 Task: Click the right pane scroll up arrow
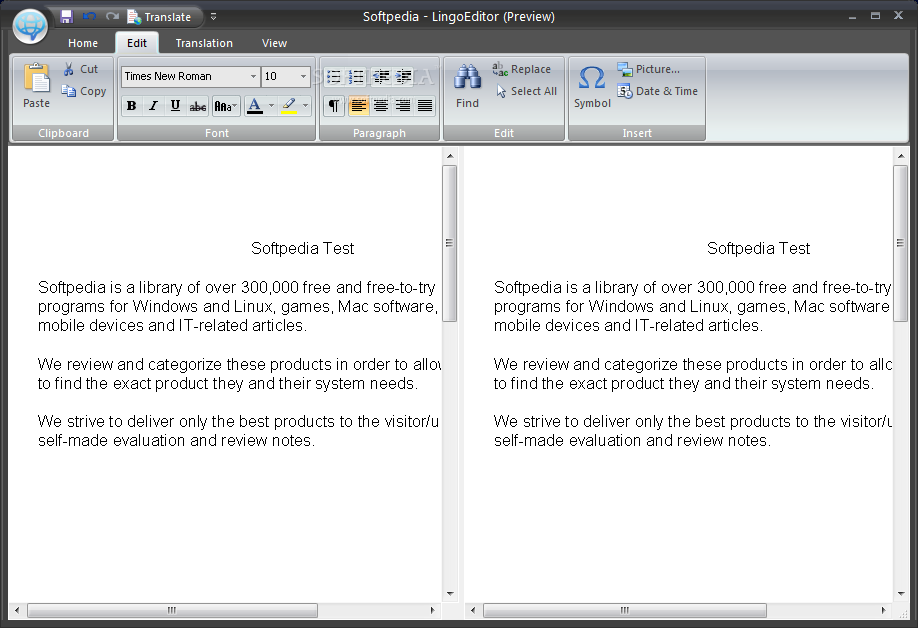(900, 156)
